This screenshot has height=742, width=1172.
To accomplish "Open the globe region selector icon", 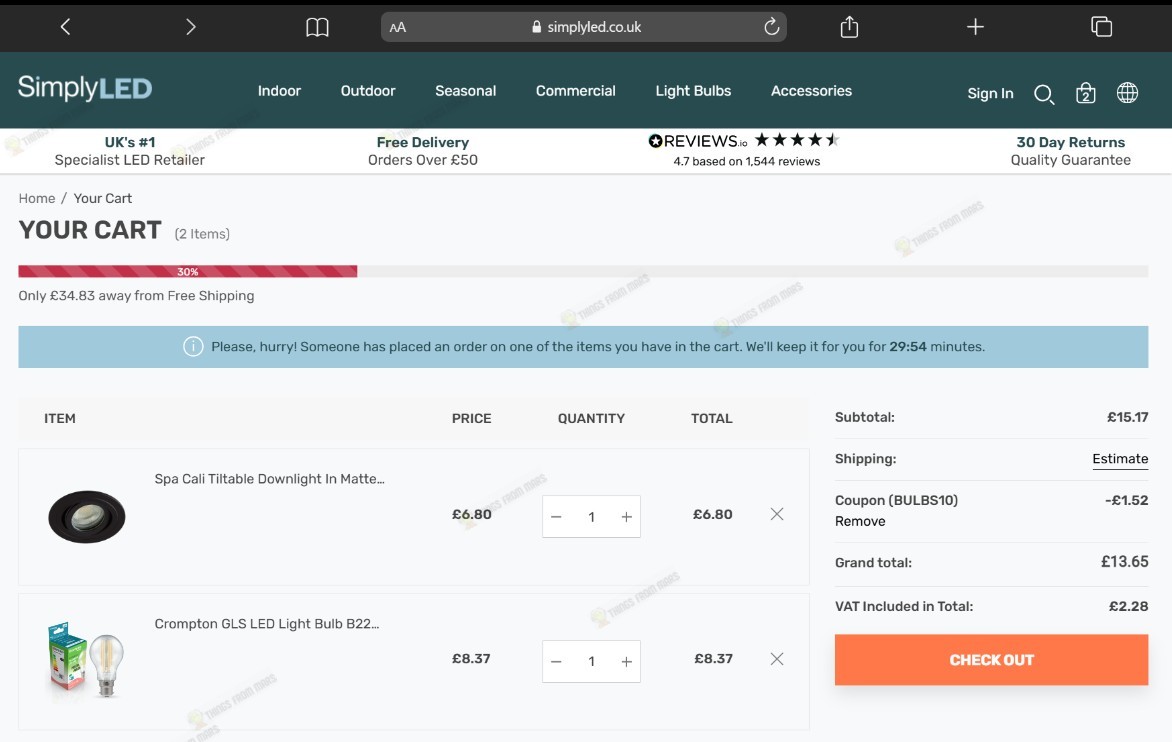I will [1127, 93].
